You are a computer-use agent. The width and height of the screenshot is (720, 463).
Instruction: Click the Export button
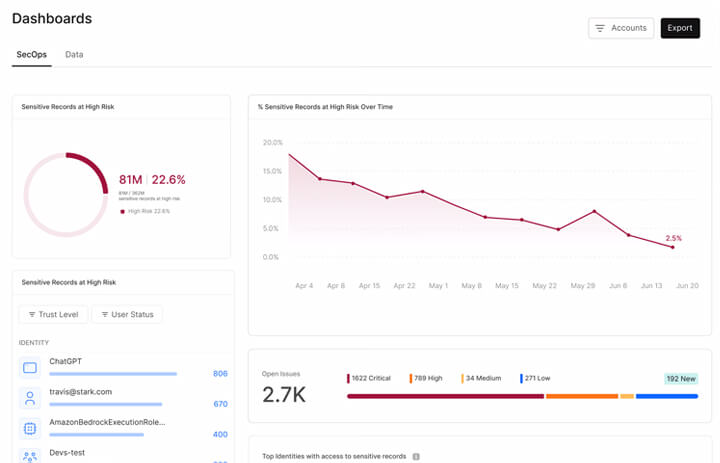coord(680,28)
